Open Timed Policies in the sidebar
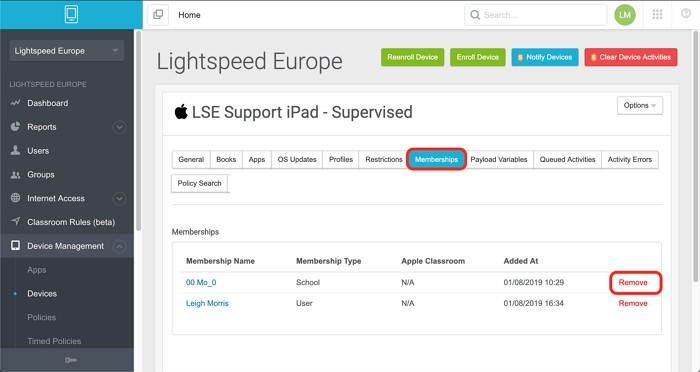 coord(54,341)
